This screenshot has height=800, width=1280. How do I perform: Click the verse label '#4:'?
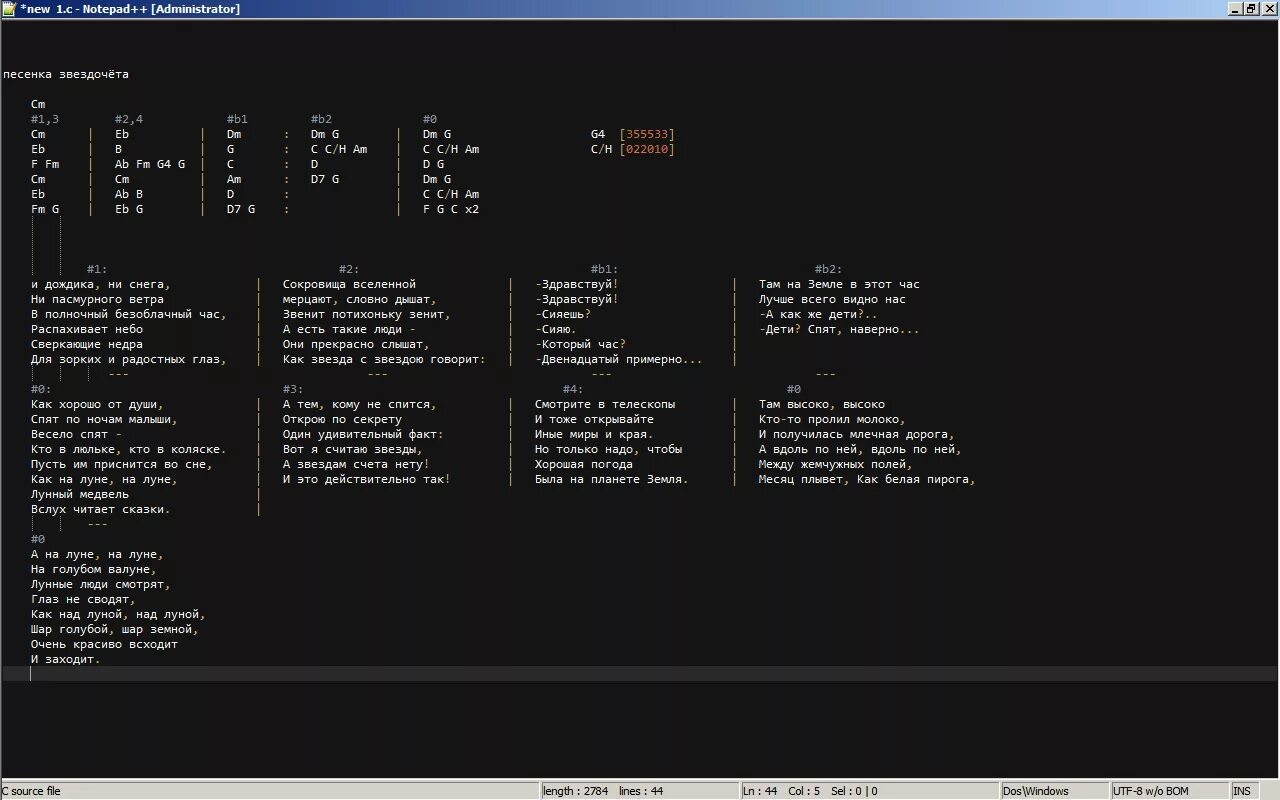(x=573, y=389)
